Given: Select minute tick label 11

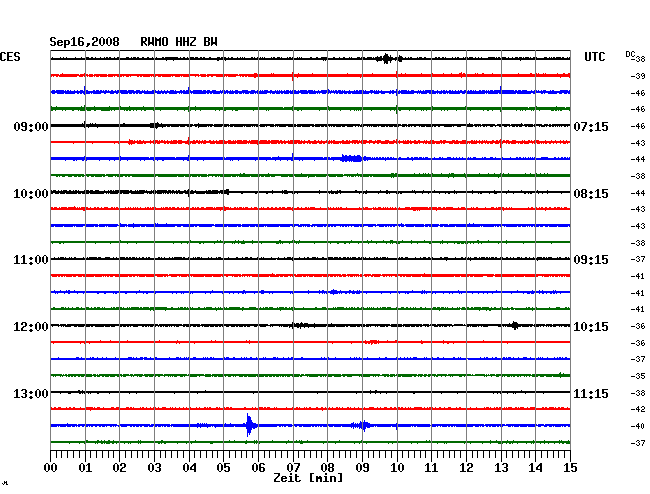Looking at the screenshot, I should pyautogui.click(x=431, y=468).
